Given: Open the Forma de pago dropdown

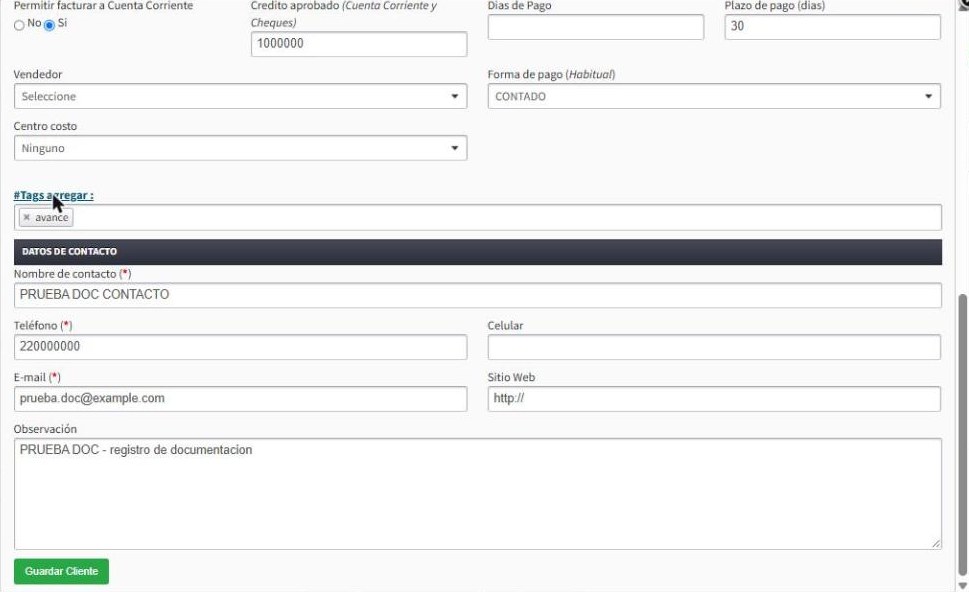Looking at the screenshot, I should (714, 96).
